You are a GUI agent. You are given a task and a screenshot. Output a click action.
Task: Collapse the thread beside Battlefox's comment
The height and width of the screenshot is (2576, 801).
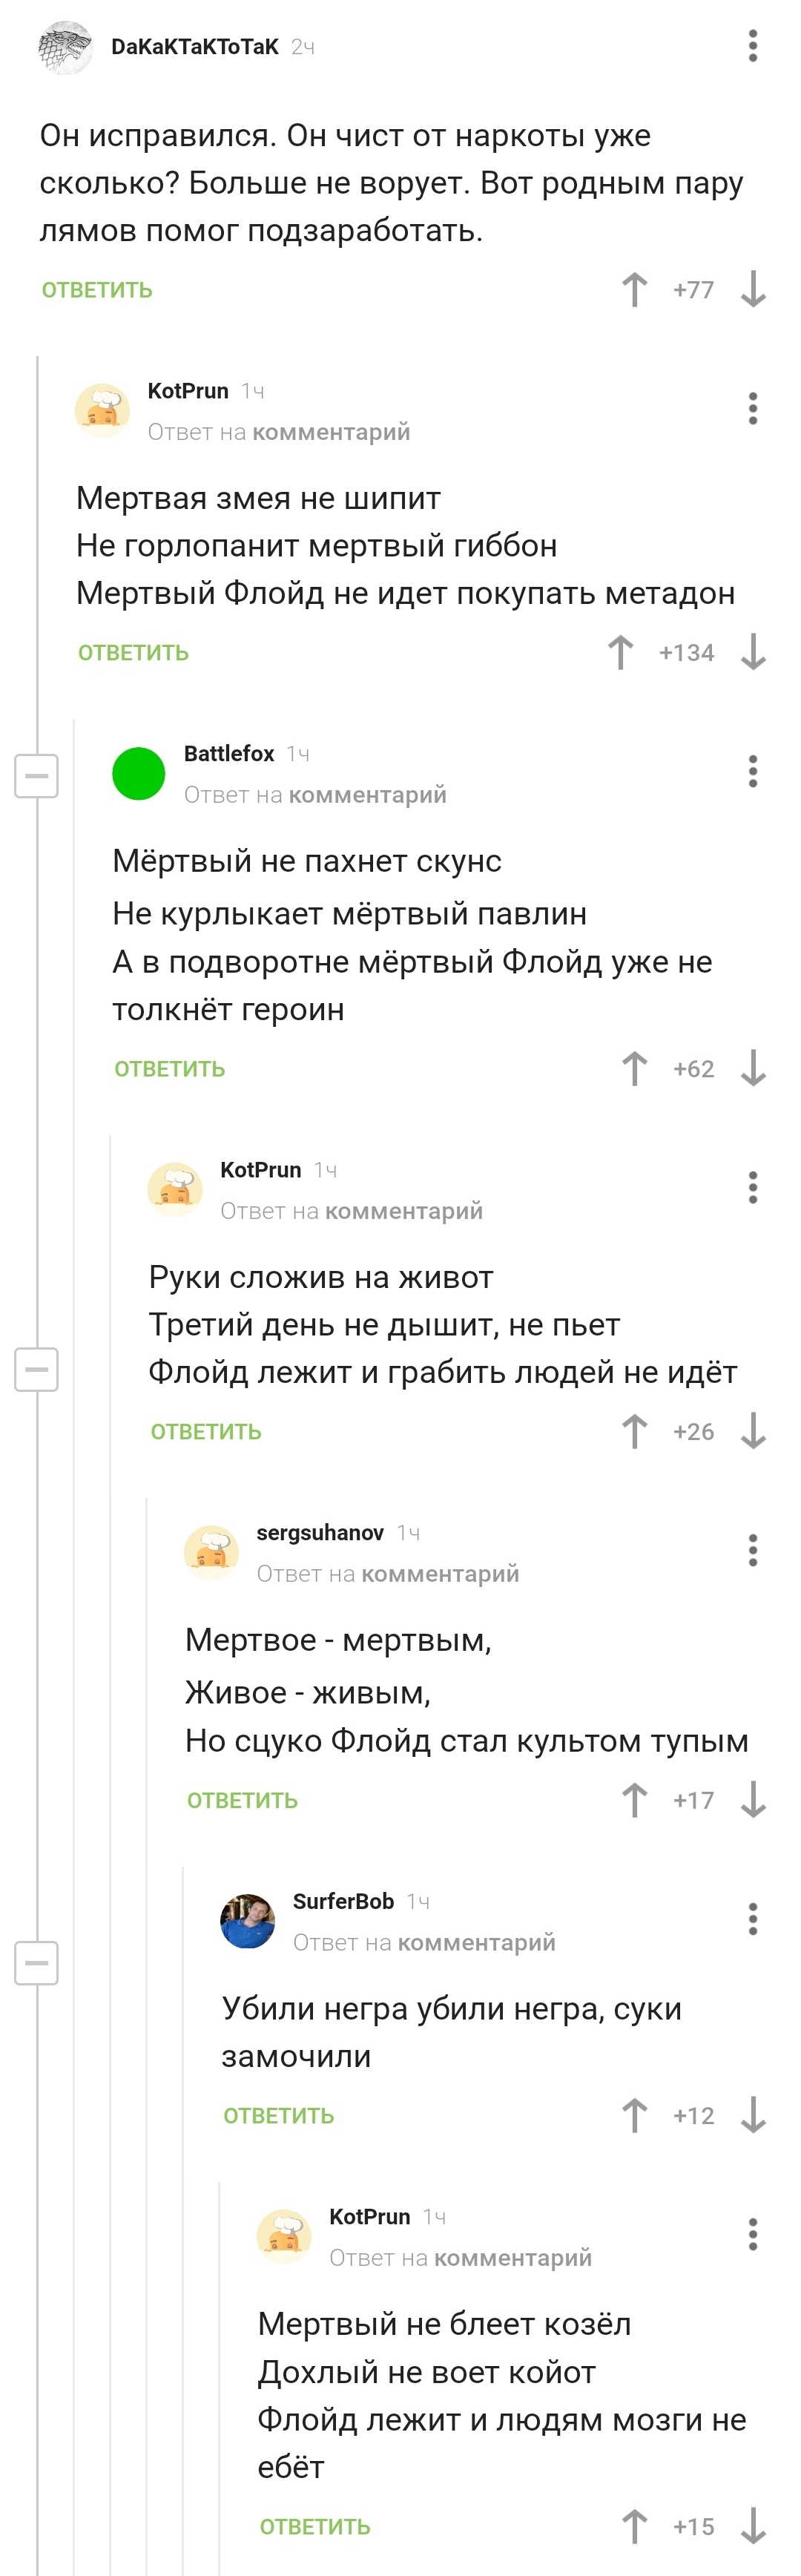point(36,776)
